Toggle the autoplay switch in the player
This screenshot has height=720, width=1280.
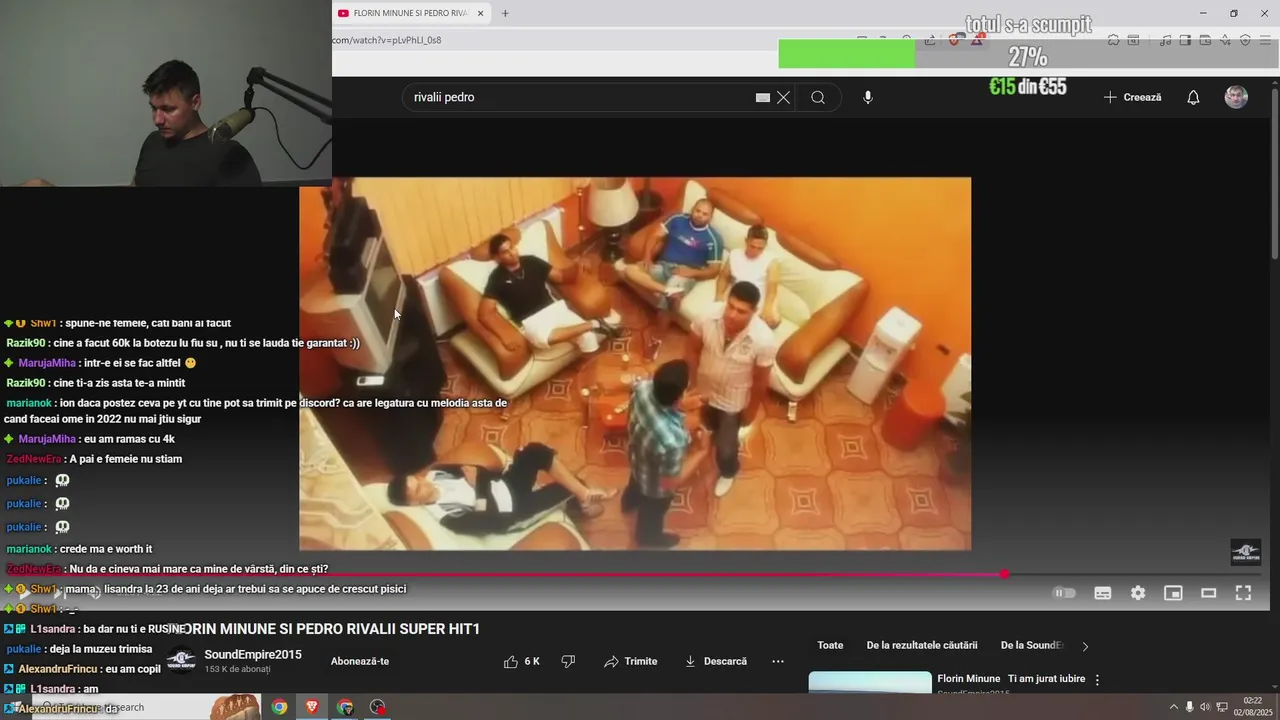[x=1065, y=593]
